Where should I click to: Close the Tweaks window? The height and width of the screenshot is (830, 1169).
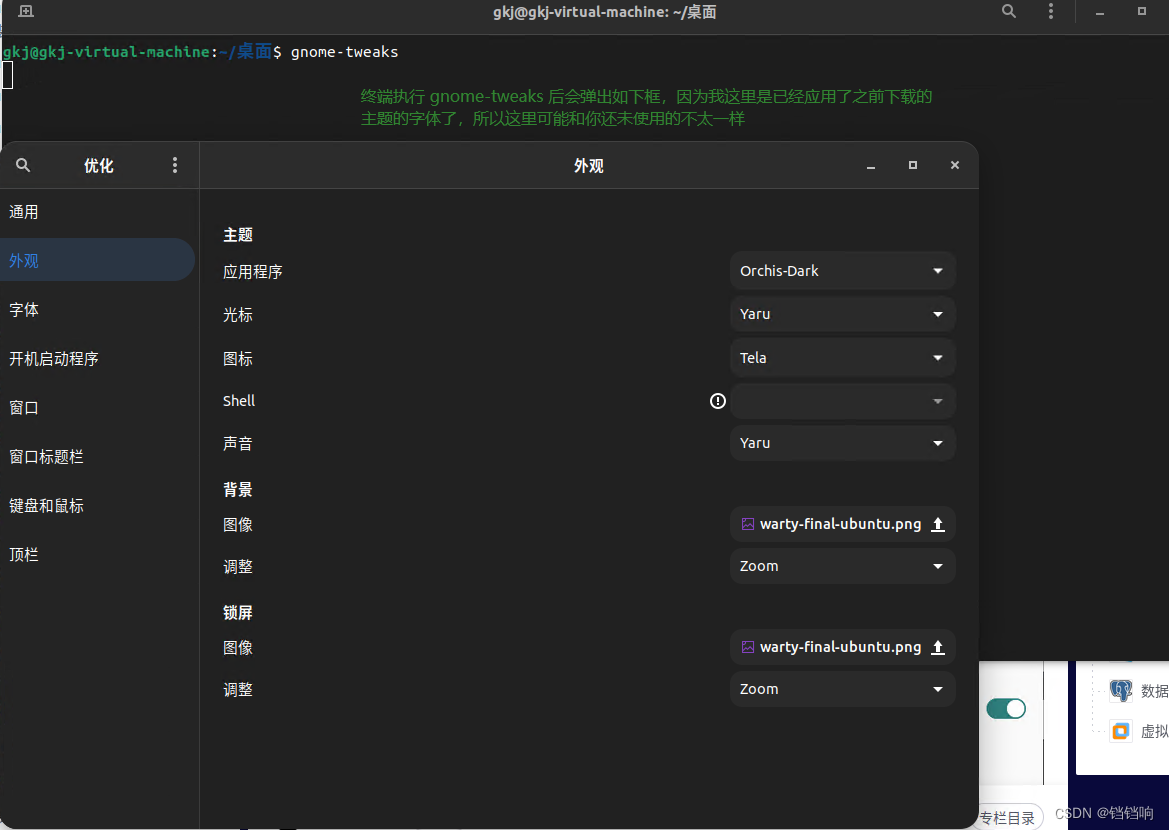(x=955, y=165)
